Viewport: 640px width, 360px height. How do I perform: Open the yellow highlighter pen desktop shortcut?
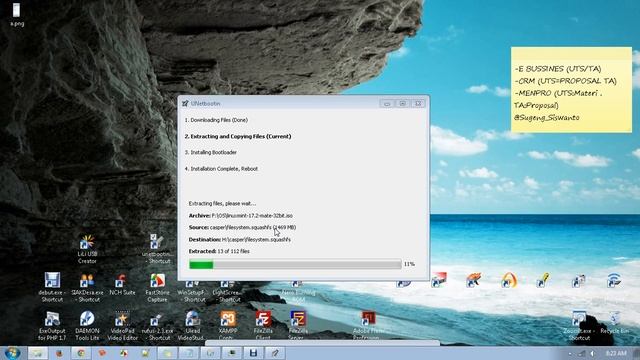(x=544, y=280)
